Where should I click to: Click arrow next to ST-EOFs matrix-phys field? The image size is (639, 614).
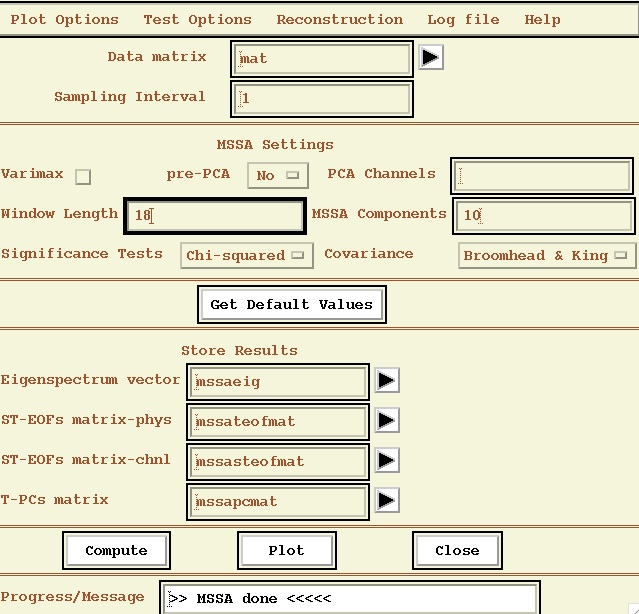click(386, 420)
